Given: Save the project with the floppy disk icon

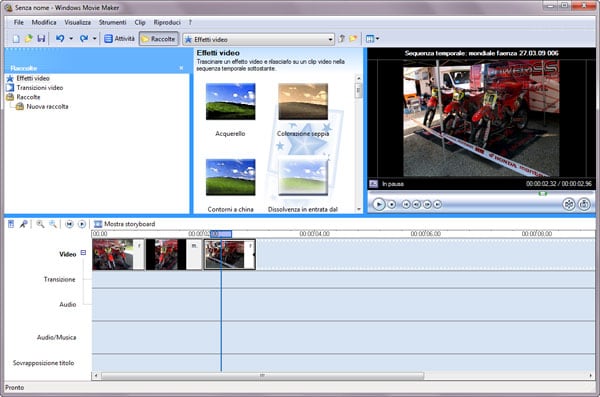Looking at the screenshot, I should [41, 39].
